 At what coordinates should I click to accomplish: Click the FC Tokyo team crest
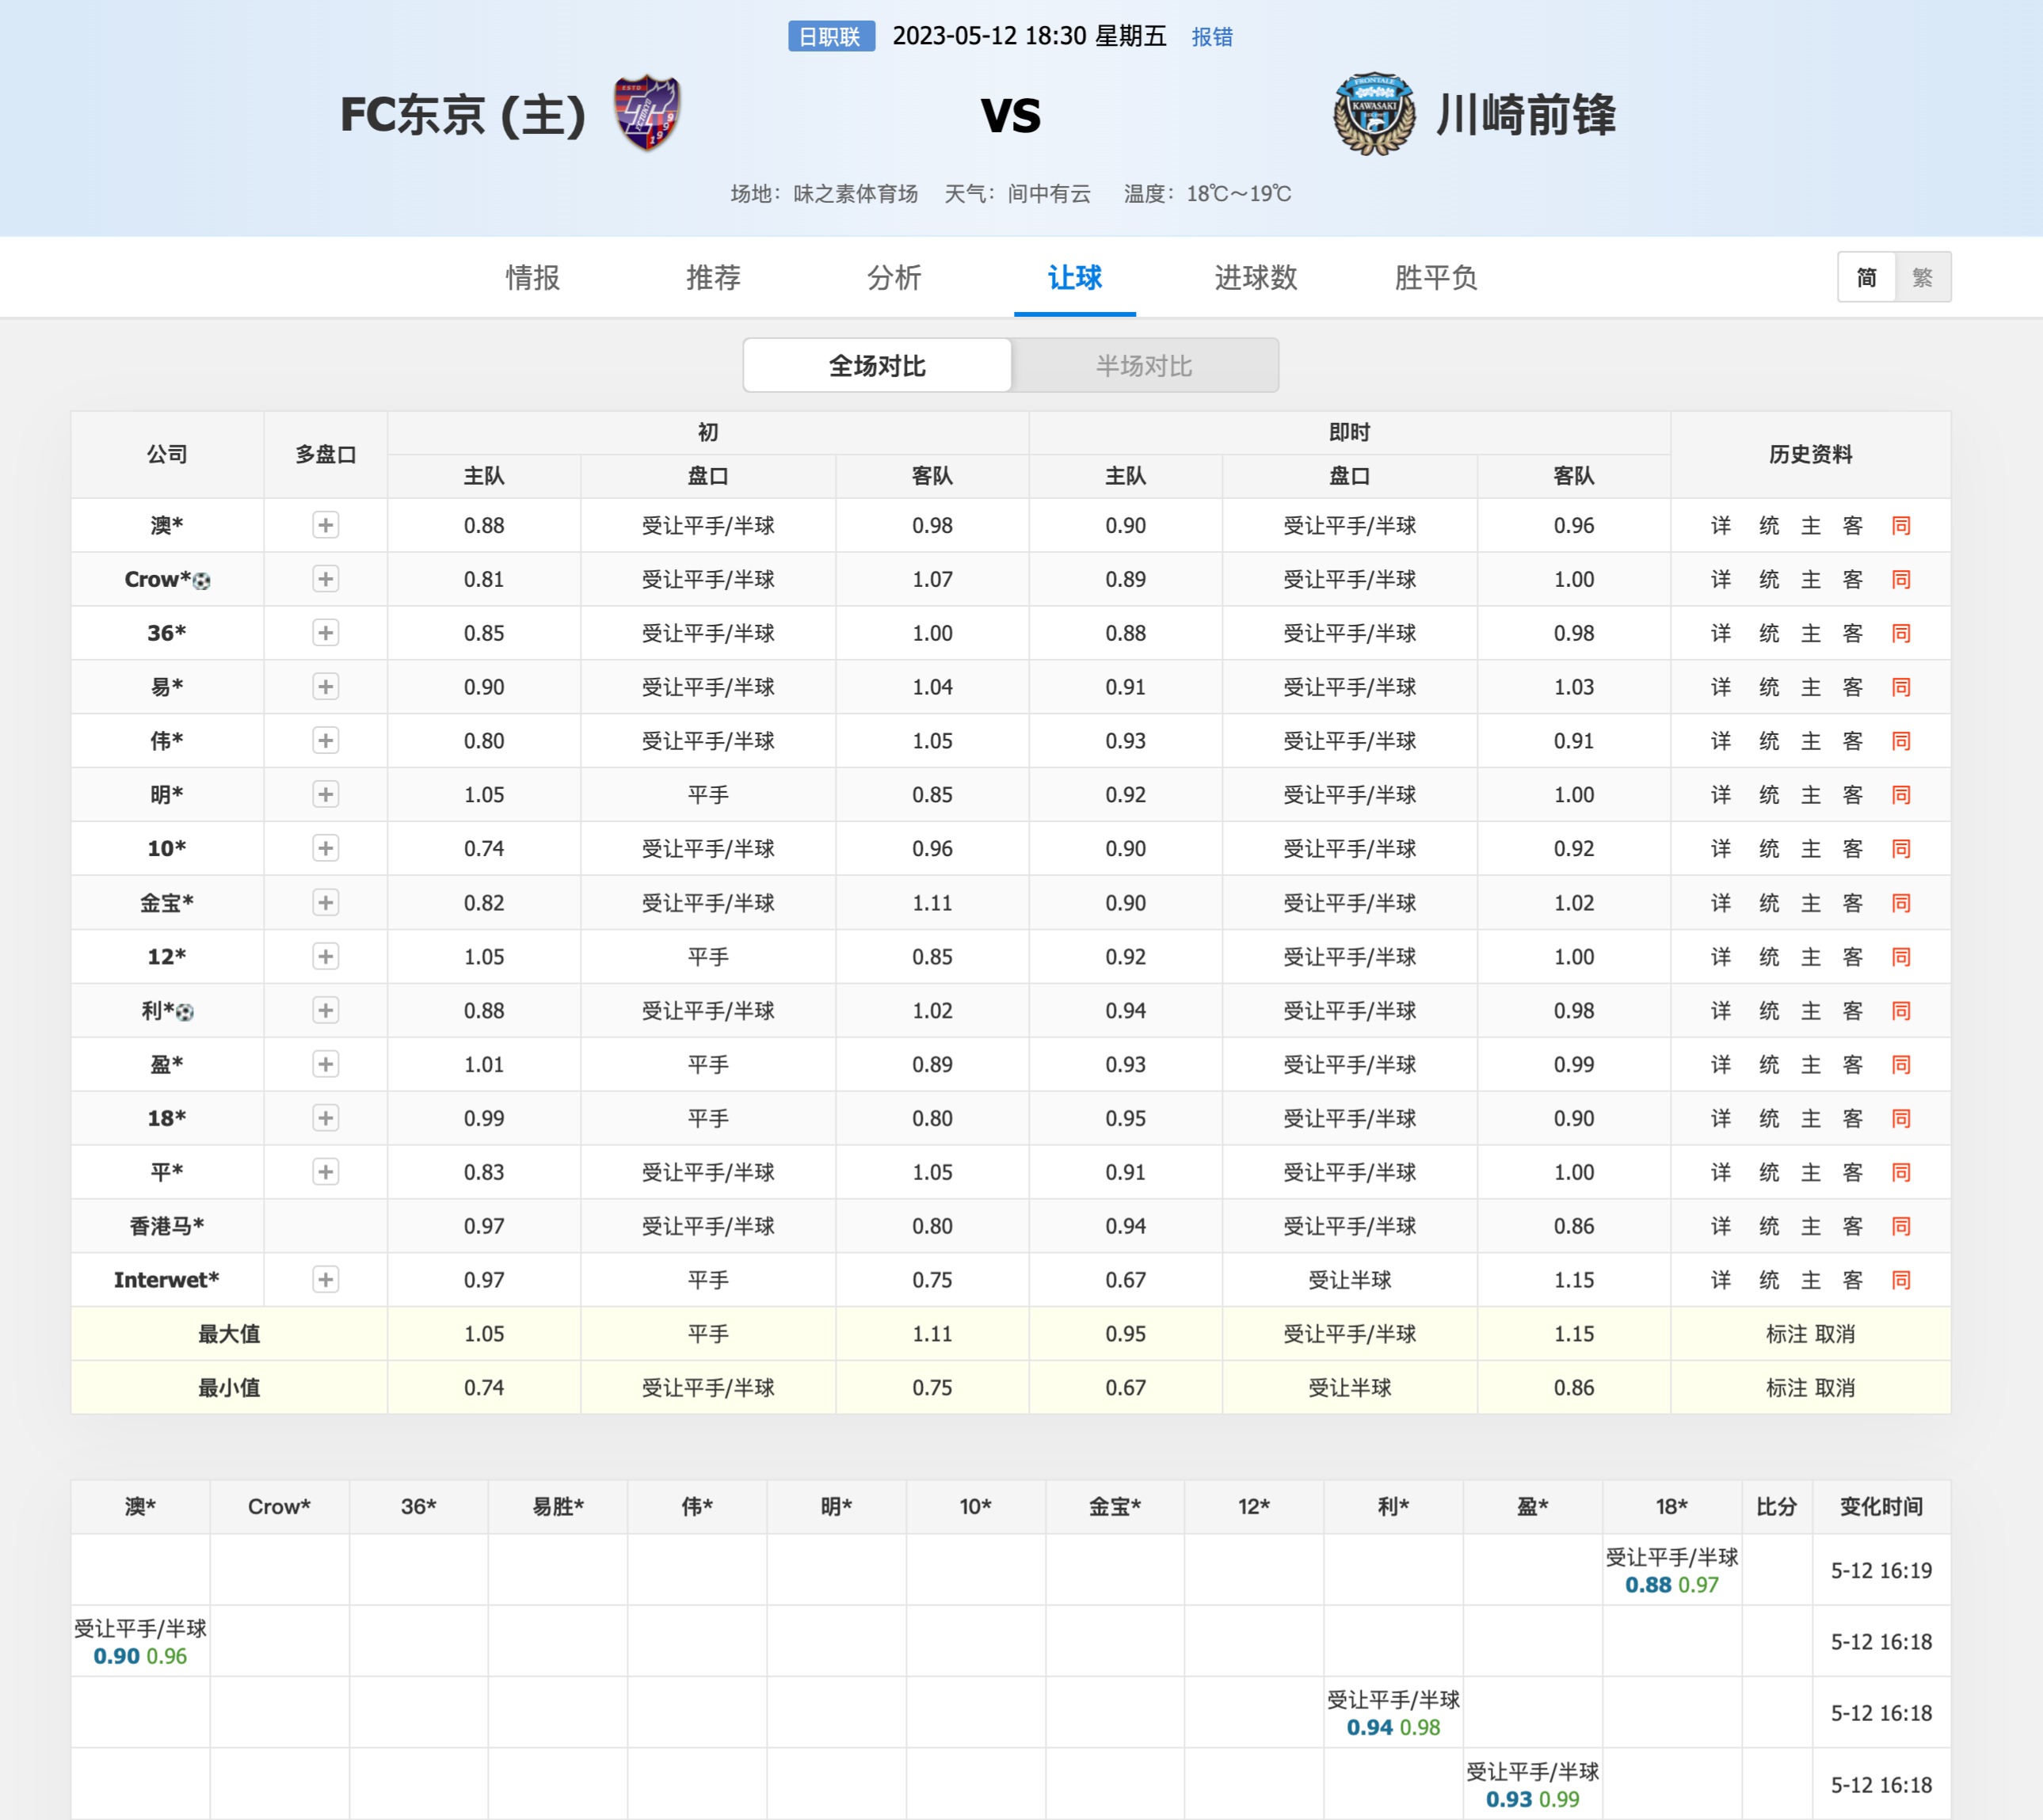[647, 113]
